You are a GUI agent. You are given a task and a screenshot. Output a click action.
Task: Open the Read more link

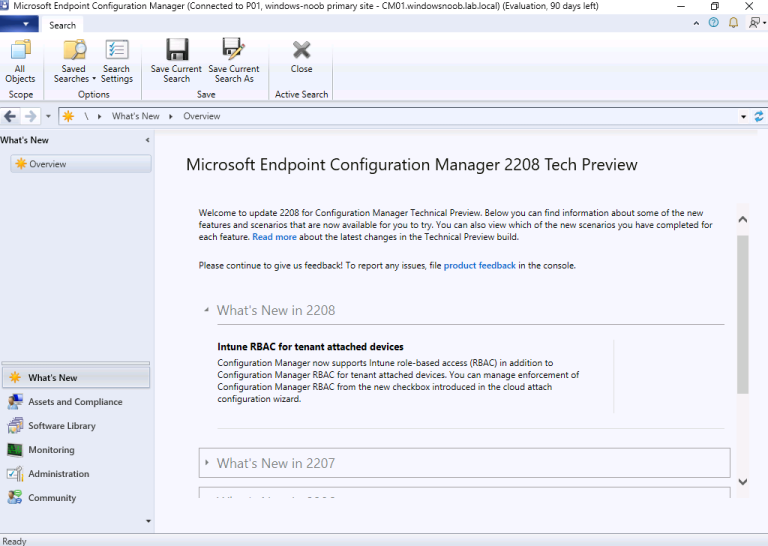pos(274,238)
